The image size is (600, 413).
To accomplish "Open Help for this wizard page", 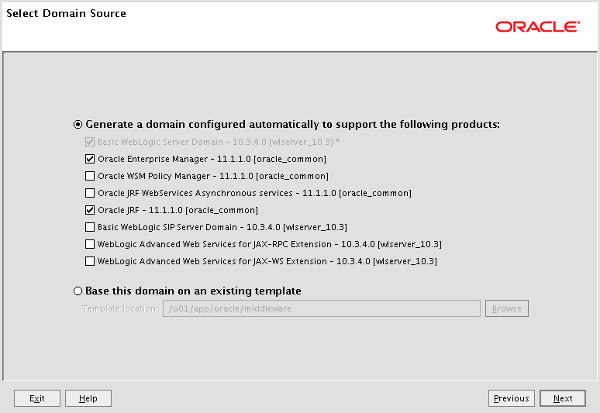I will [x=88, y=398].
